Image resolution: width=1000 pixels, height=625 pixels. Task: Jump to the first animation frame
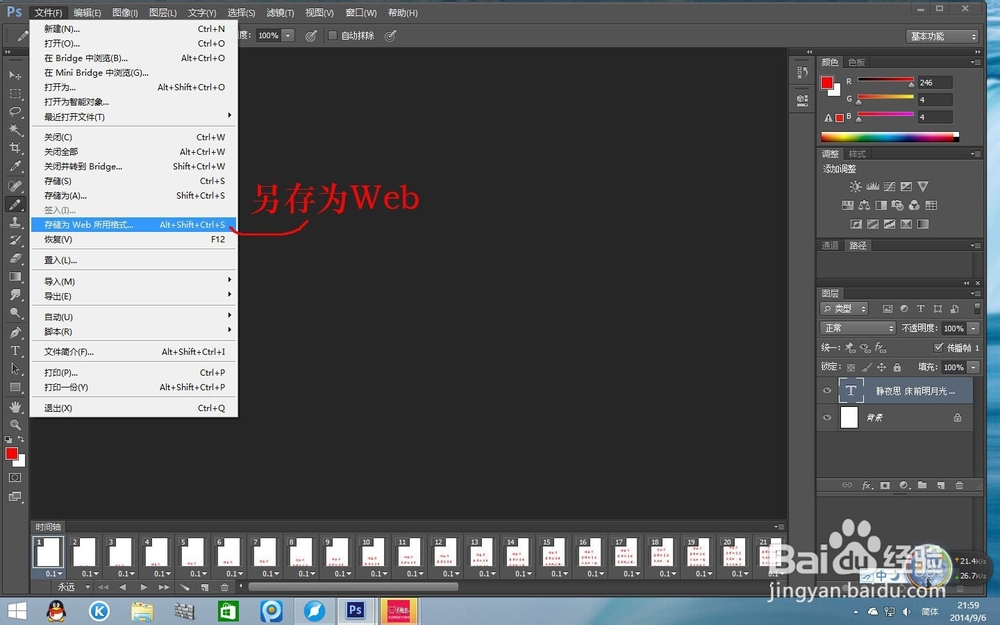(x=103, y=587)
